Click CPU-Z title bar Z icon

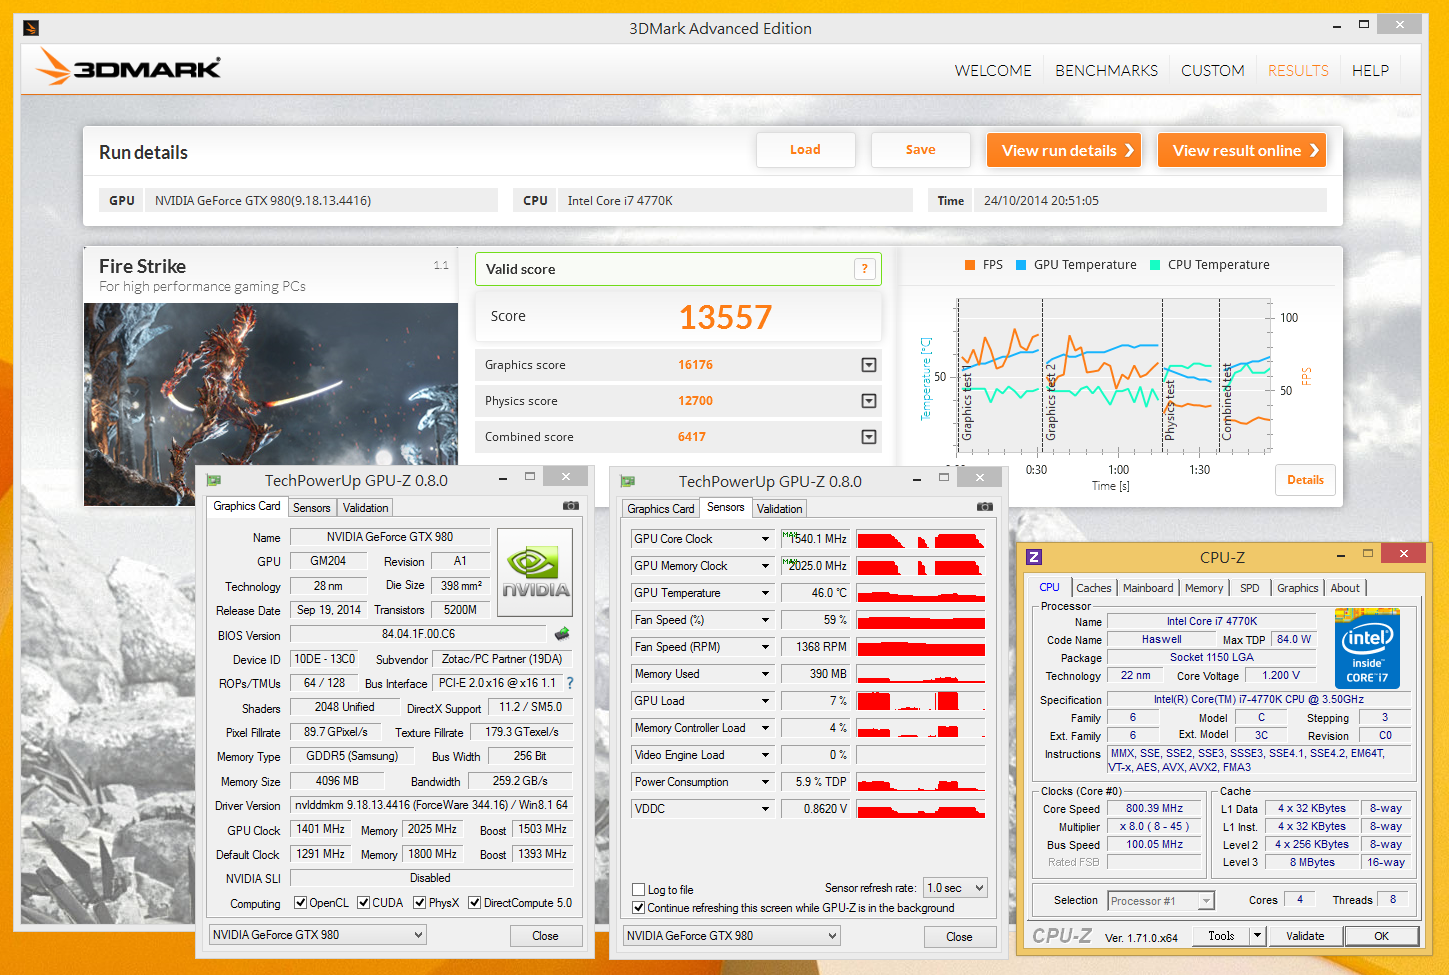click(1034, 557)
